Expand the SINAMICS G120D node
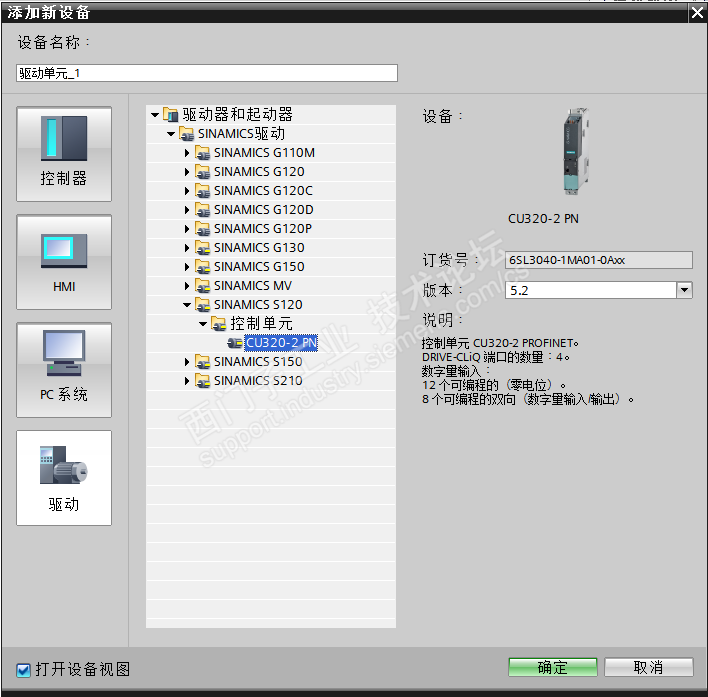This screenshot has height=697, width=708. [x=186, y=210]
